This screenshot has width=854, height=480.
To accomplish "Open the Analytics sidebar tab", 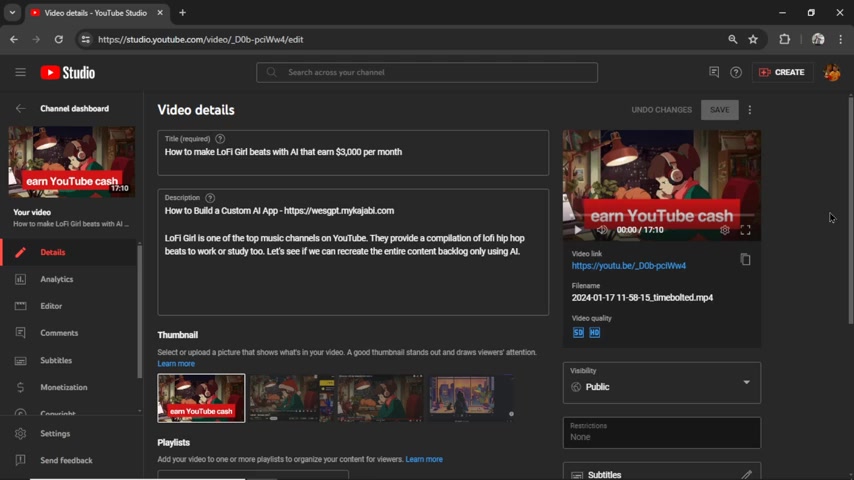I will [69, 279].
